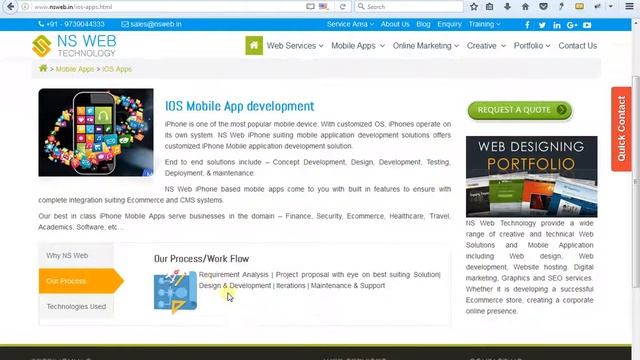Open NS Web LinkedIn page icon
Viewport: 640px width, 360px height.
557,25
